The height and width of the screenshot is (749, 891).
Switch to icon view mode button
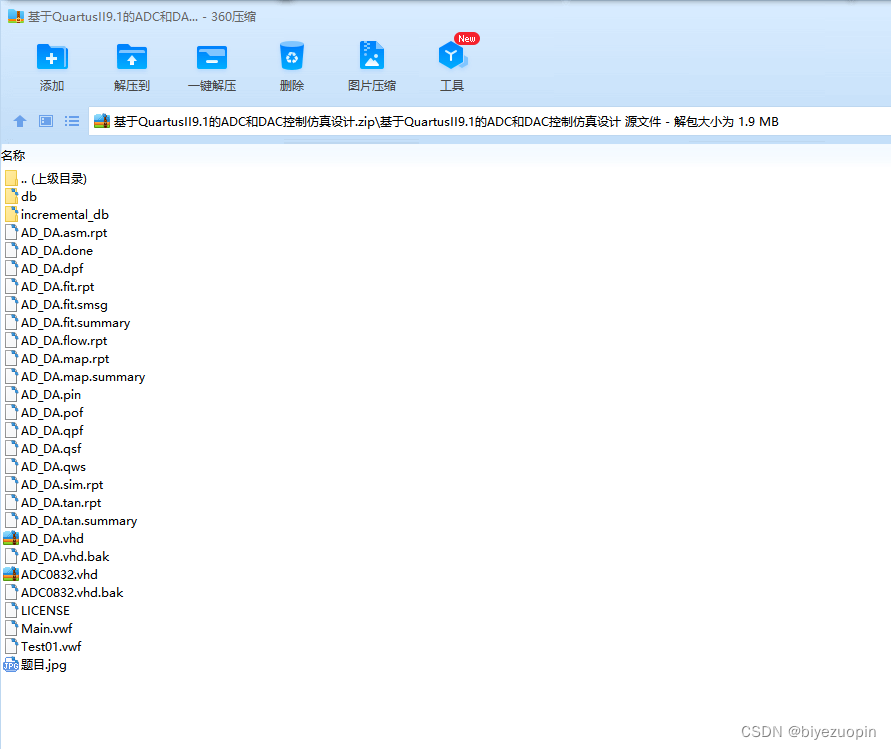click(46, 121)
